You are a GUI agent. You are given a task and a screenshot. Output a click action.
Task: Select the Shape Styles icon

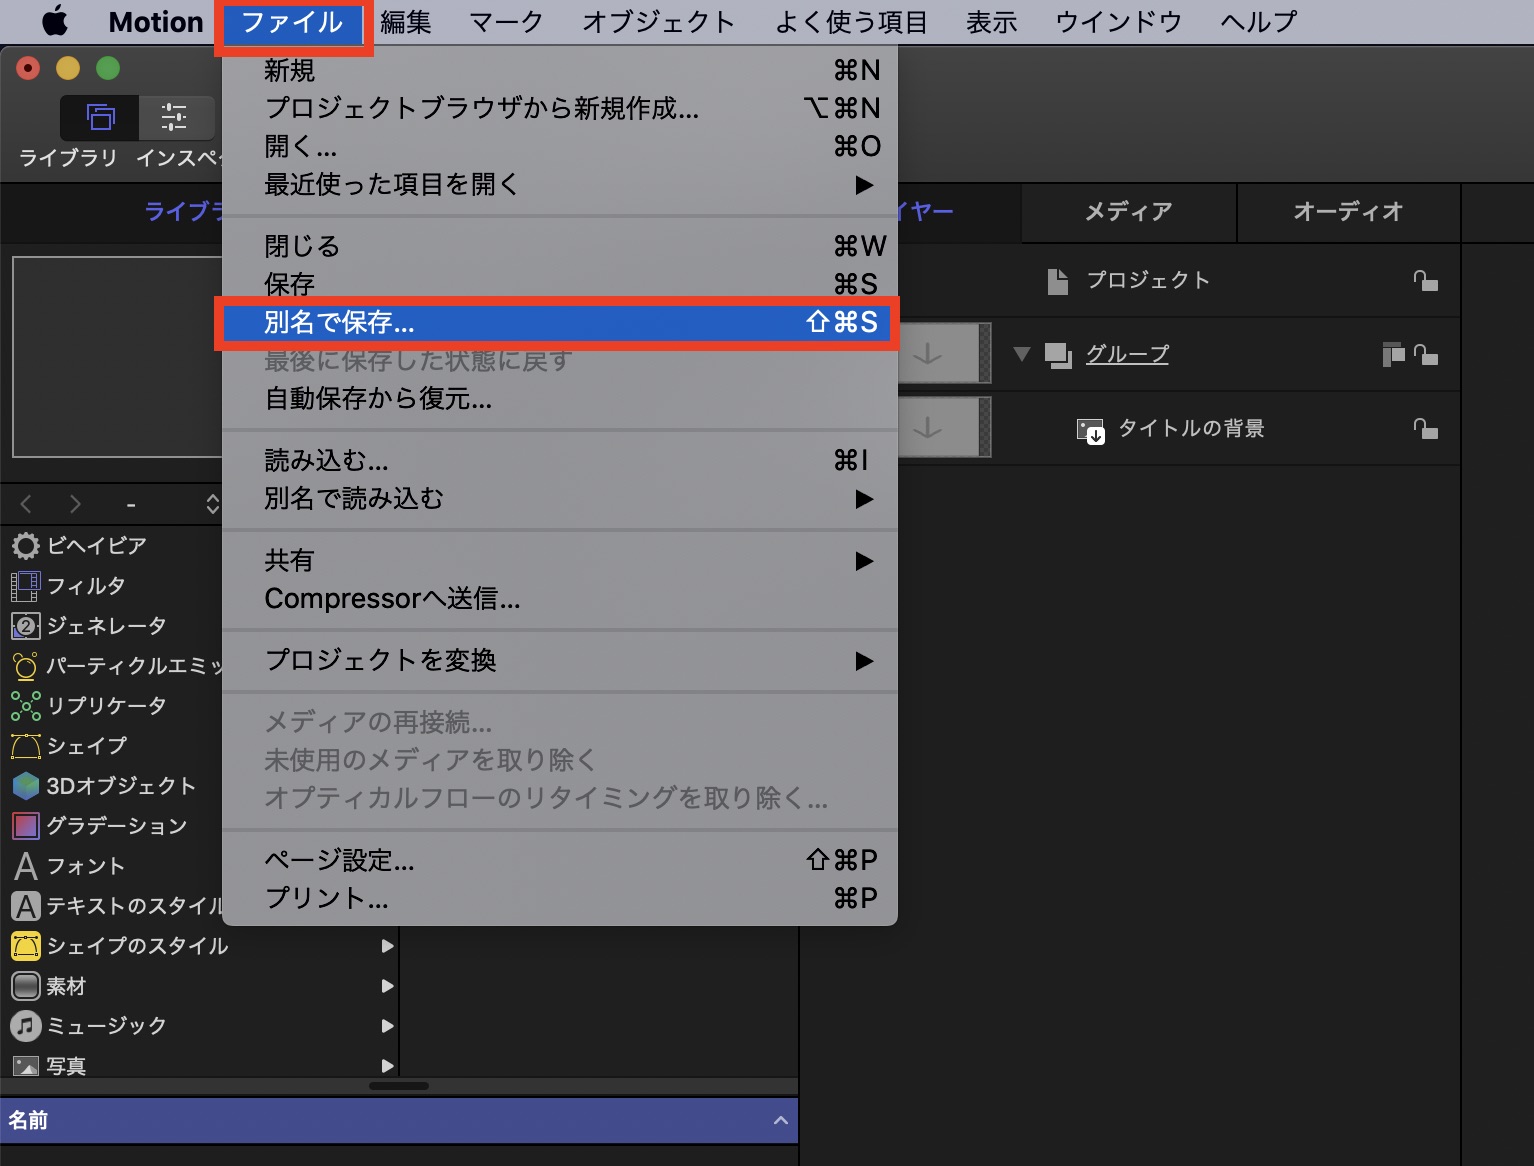25,946
